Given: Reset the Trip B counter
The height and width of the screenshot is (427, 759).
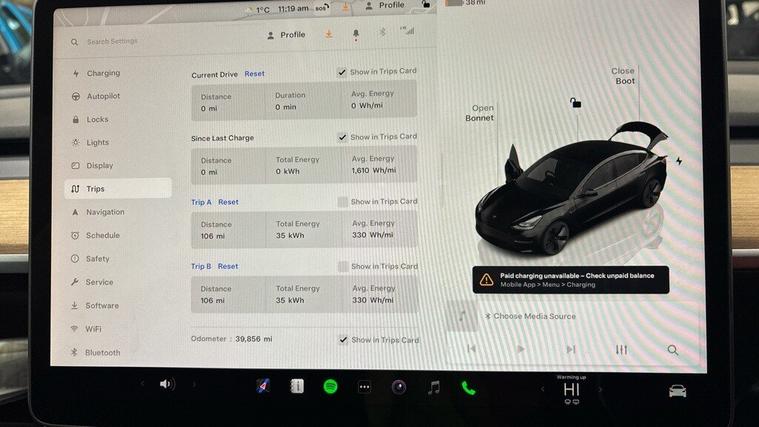Looking at the screenshot, I should point(228,266).
